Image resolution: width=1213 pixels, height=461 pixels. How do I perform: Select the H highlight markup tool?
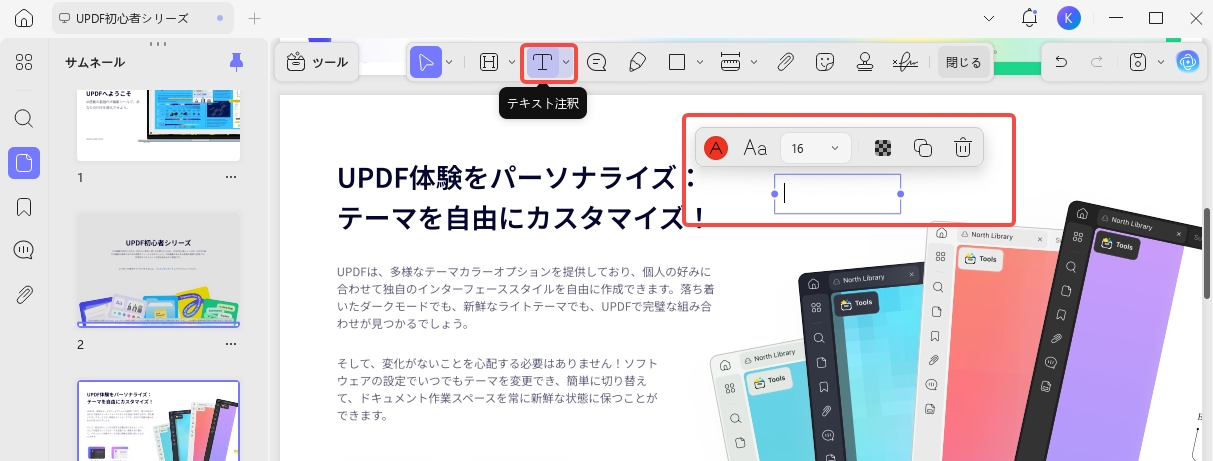click(x=489, y=62)
